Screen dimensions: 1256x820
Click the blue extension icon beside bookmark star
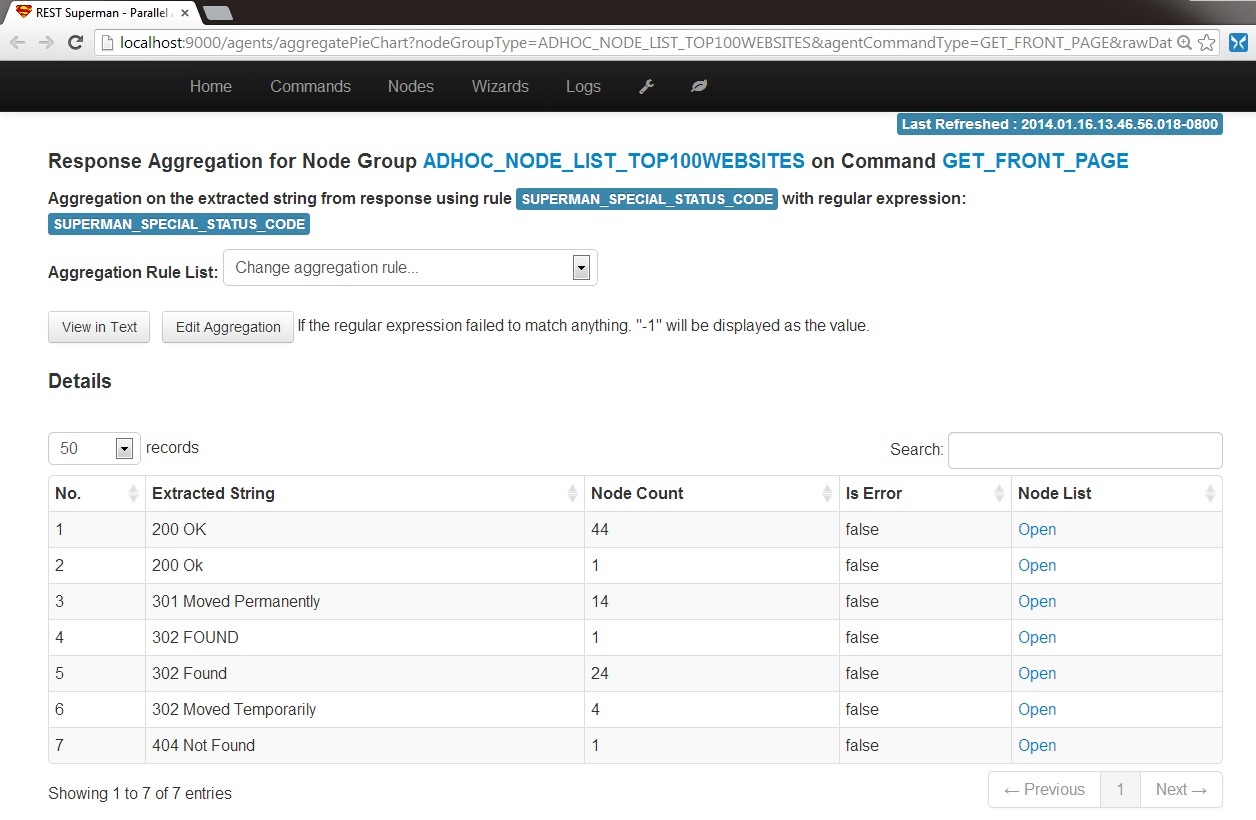(1238, 42)
